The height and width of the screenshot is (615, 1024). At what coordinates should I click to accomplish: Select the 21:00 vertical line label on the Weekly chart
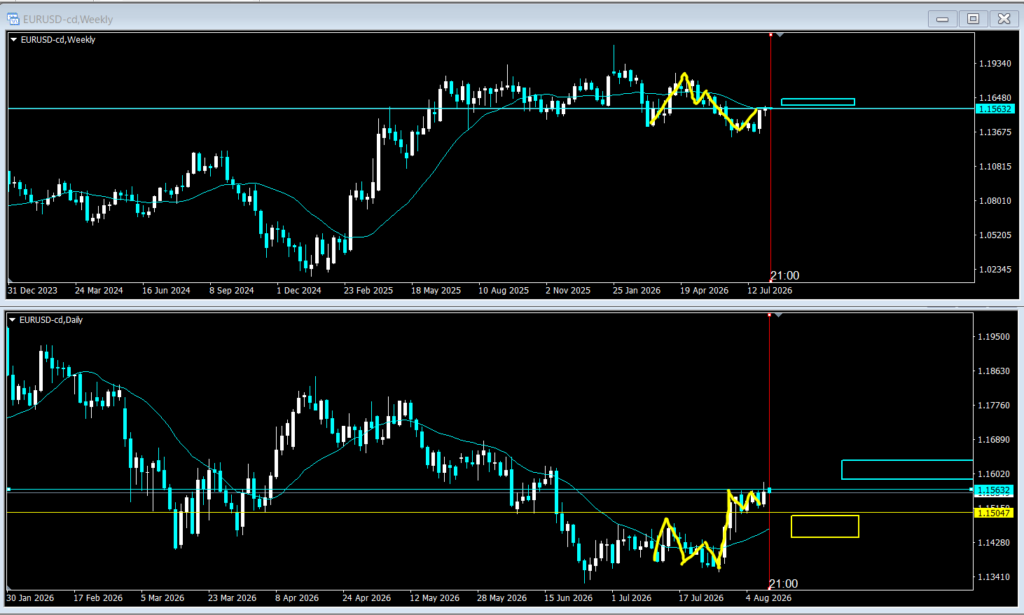pyautogui.click(x=784, y=276)
